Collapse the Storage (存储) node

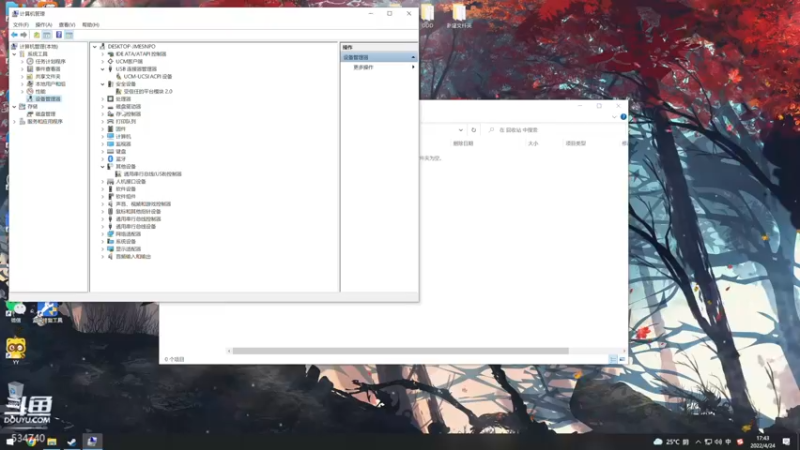point(14,107)
